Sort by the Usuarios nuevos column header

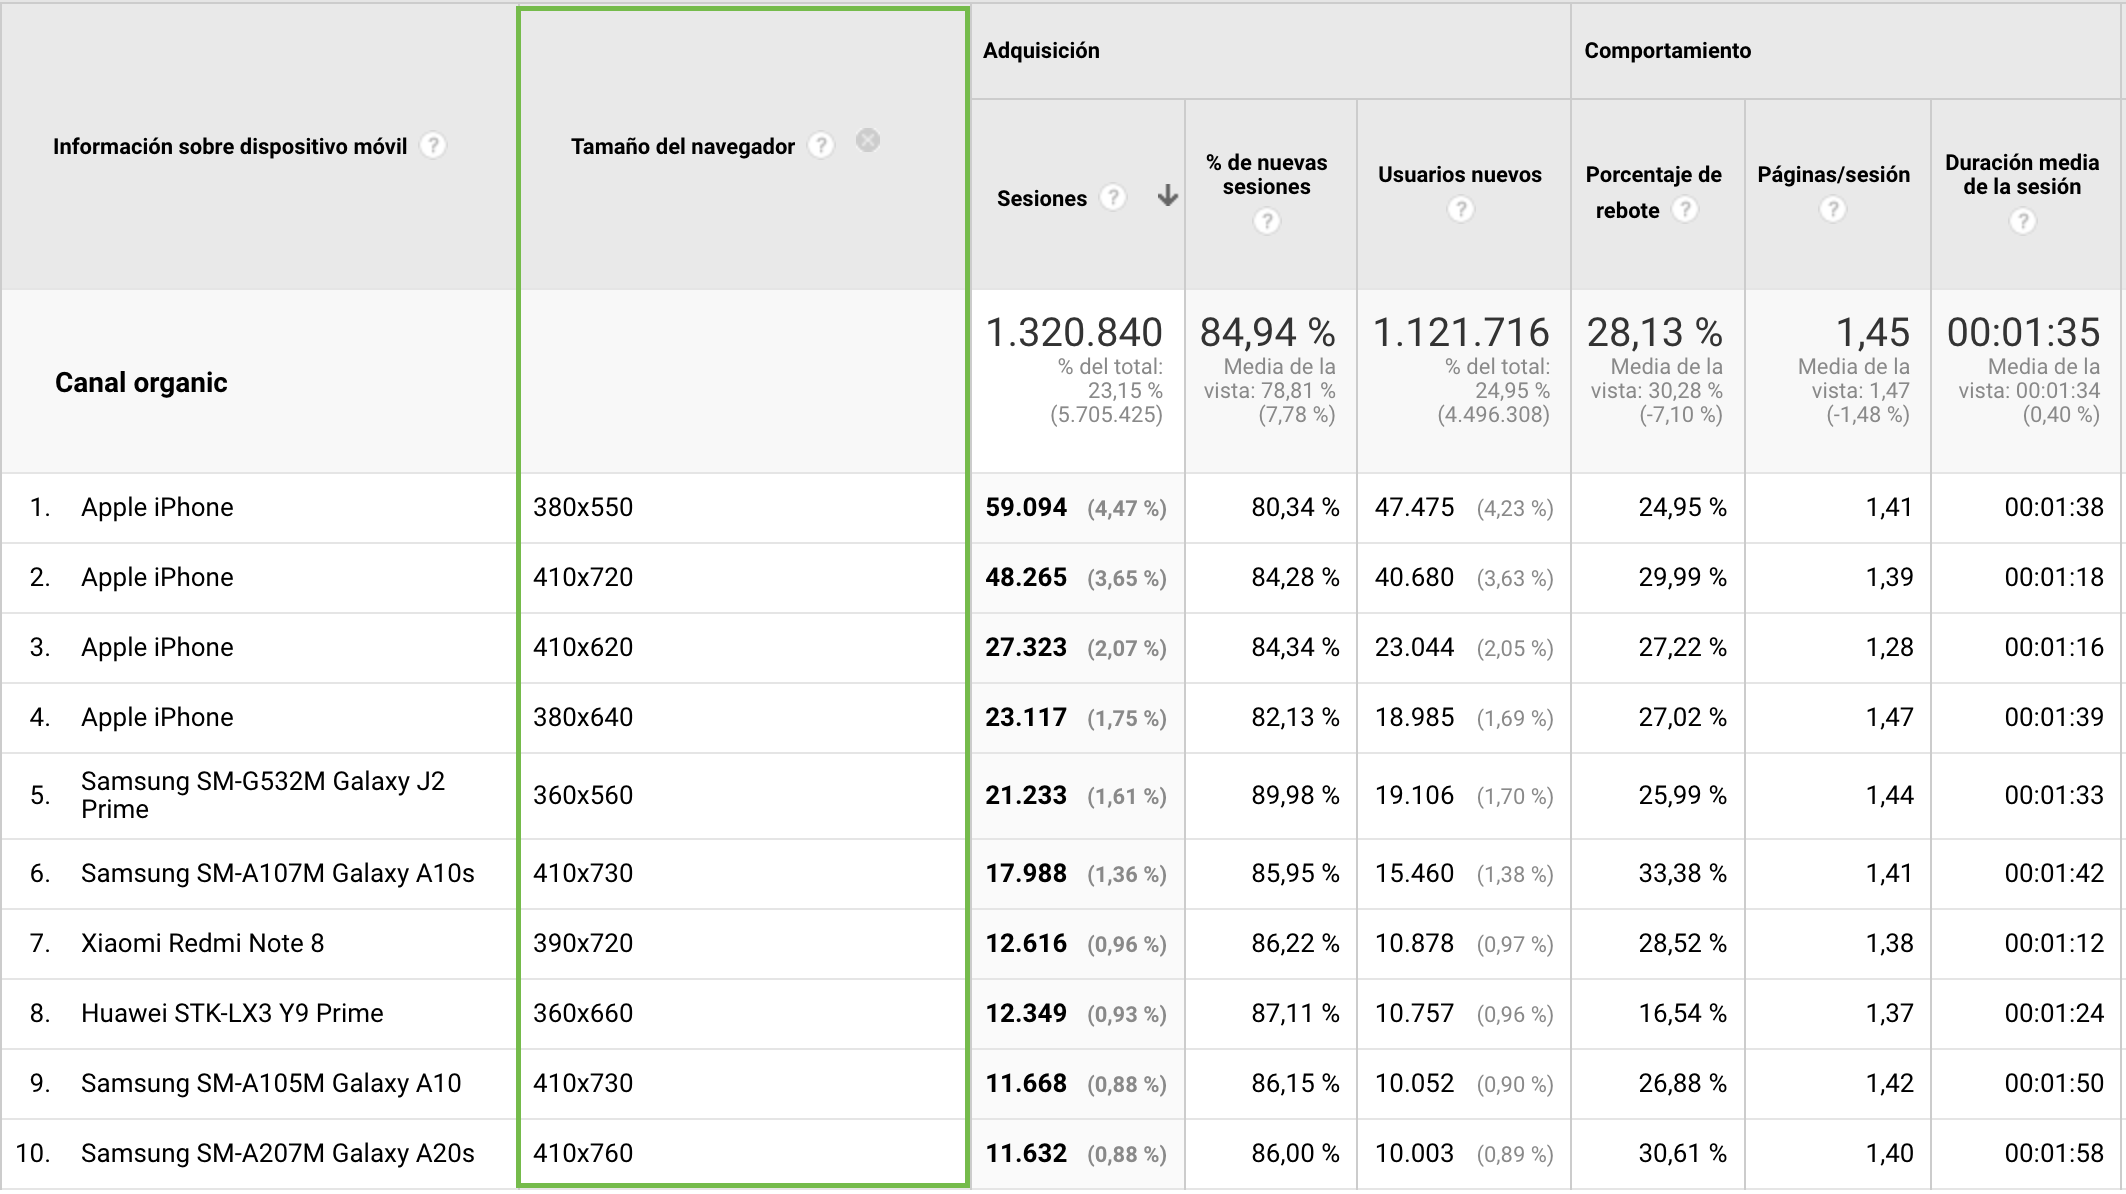click(1459, 175)
